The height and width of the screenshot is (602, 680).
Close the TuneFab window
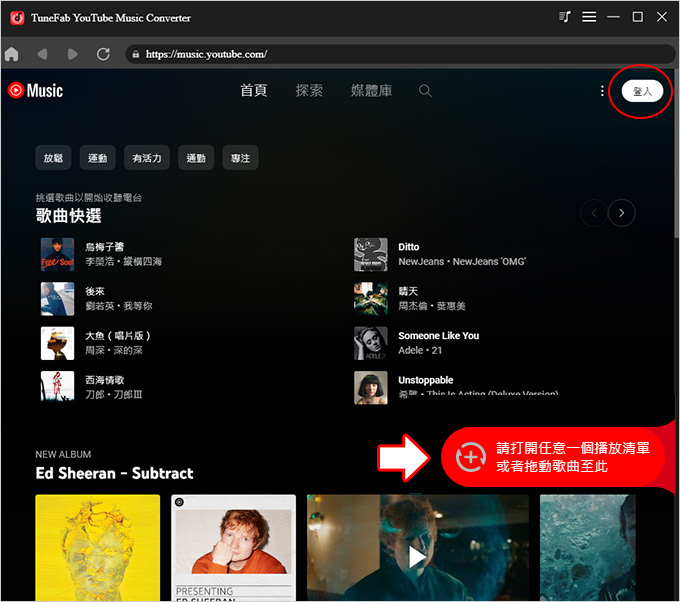pyautogui.click(x=662, y=17)
